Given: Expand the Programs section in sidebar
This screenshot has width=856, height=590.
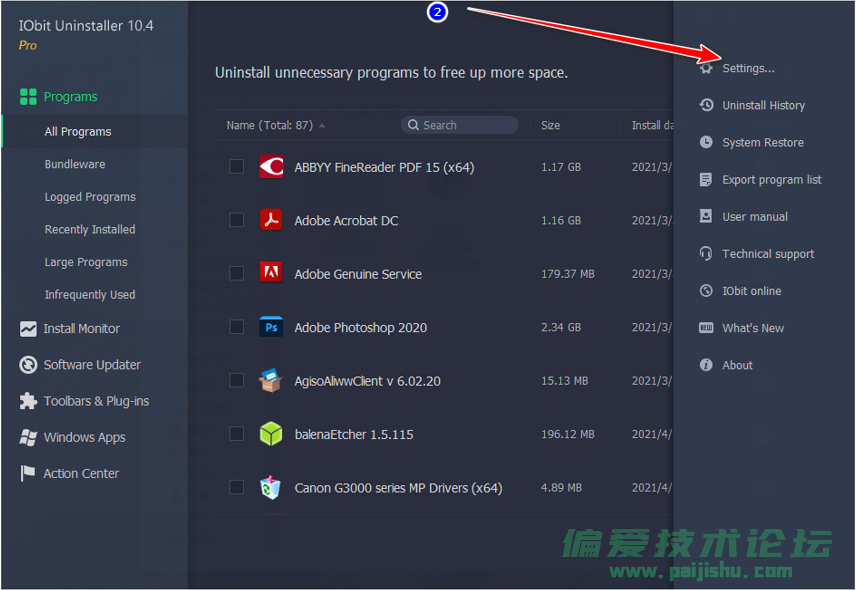Looking at the screenshot, I should pyautogui.click(x=70, y=97).
